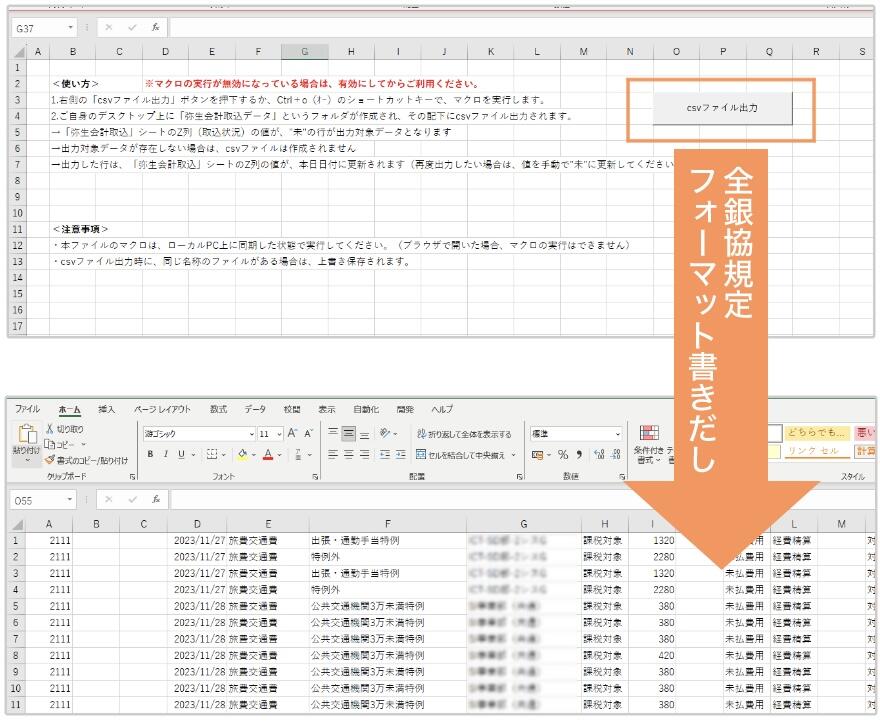
Task: Click the decrease indent icon
Action: pyautogui.click(x=385, y=454)
